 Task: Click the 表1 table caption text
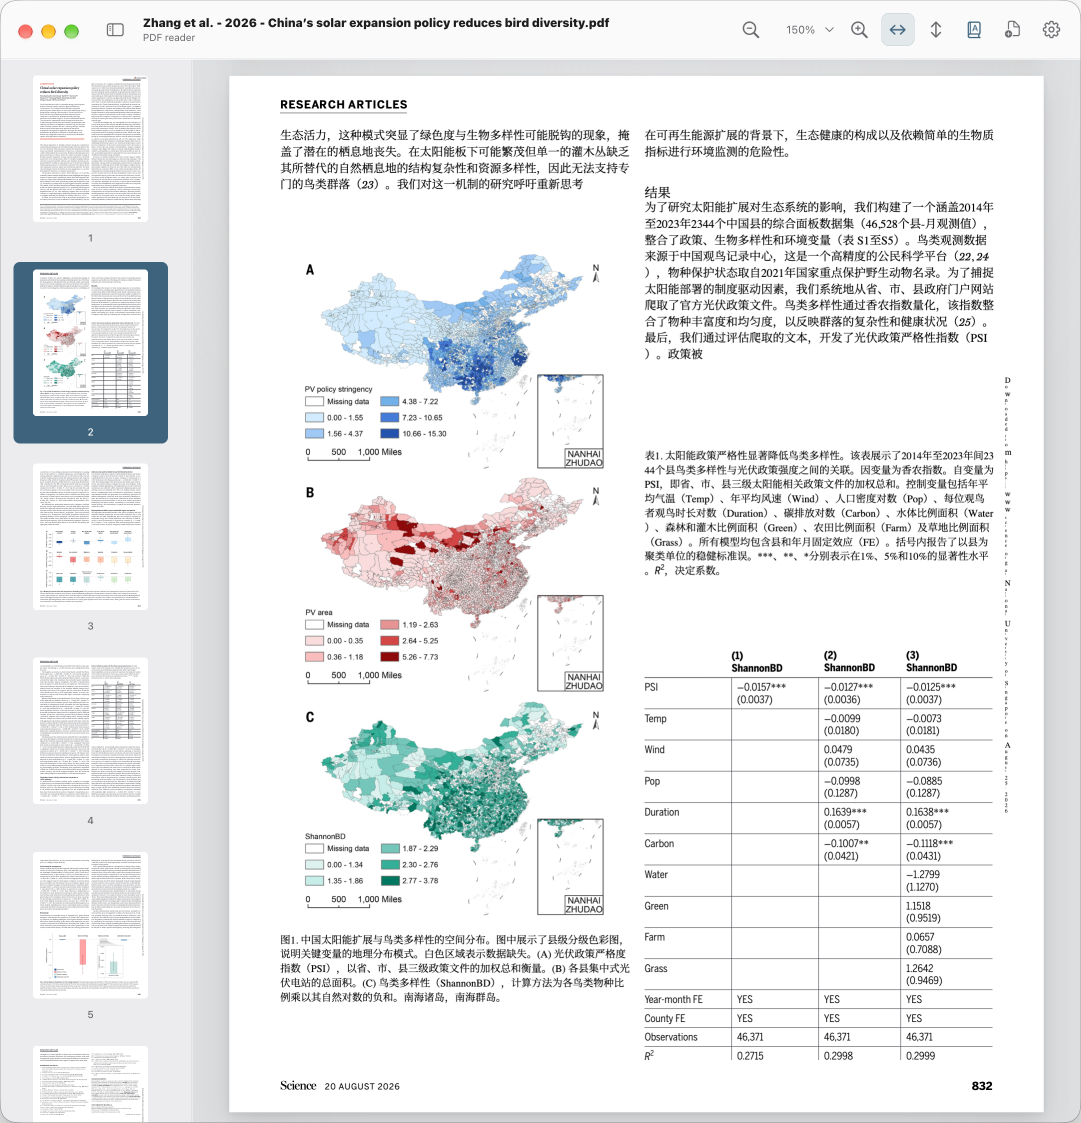click(x=819, y=513)
